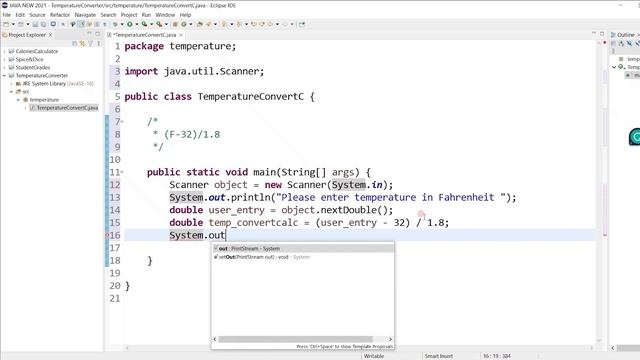Select the StudentGrades project
The width and height of the screenshot is (640, 360).
[33, 67]
